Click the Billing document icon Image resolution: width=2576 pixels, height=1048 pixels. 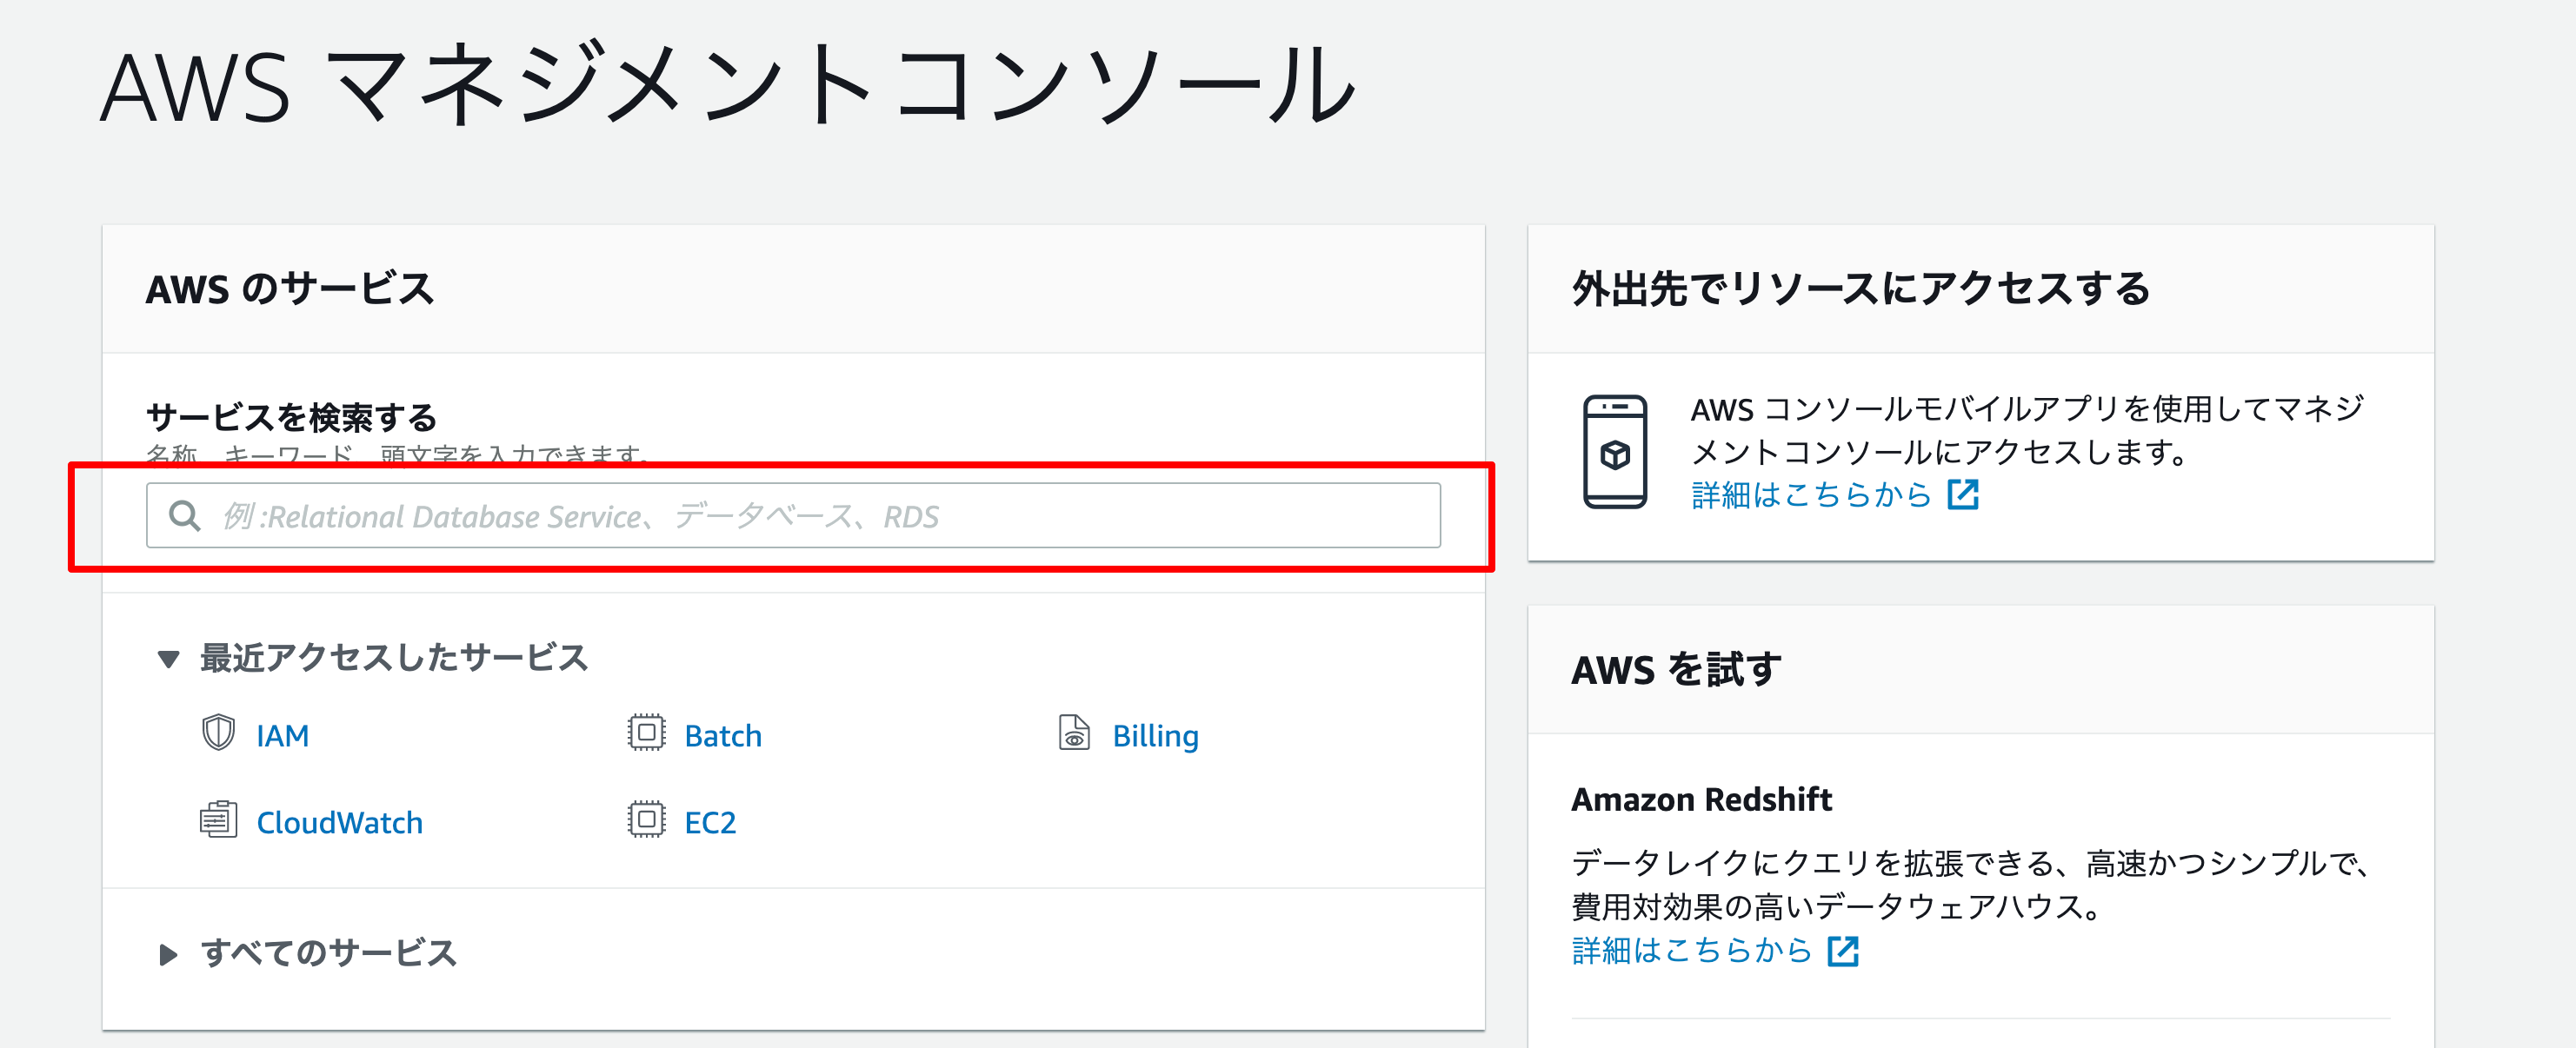point(1074,733)
